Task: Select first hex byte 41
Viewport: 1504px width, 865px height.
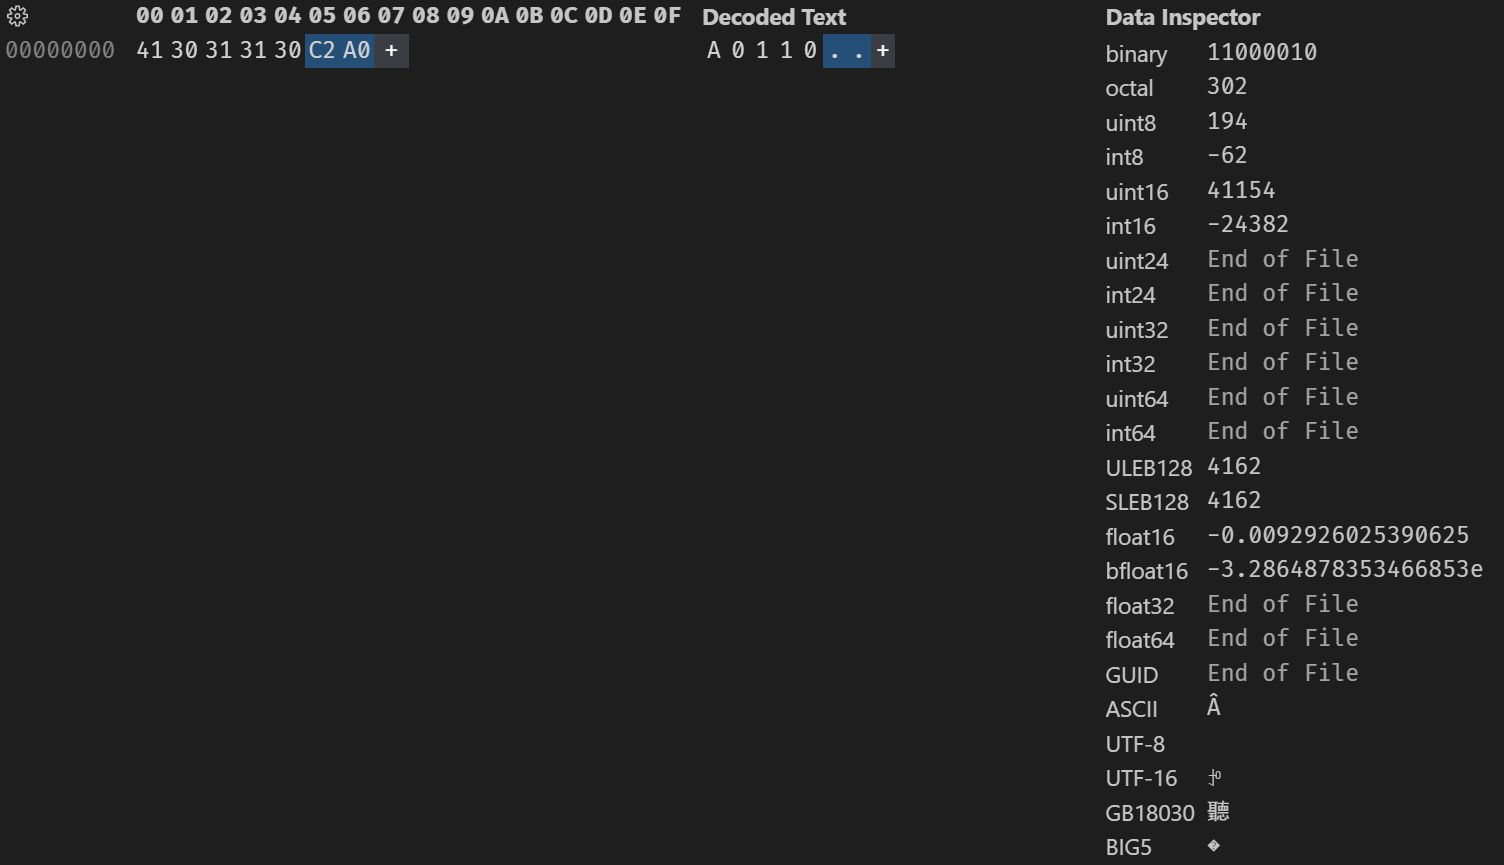Action: (x=149, y=50)
